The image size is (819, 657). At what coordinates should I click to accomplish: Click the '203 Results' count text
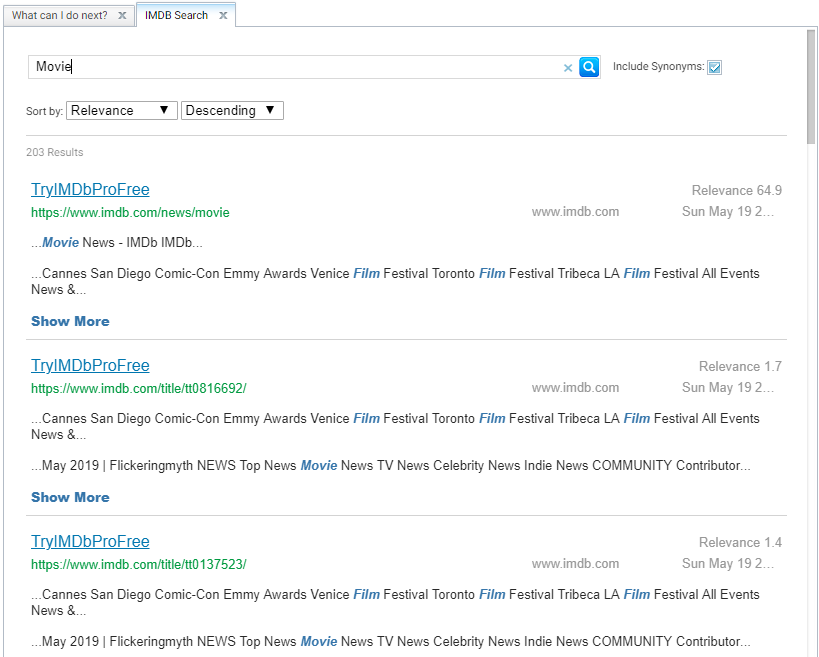tap(55, 152)
